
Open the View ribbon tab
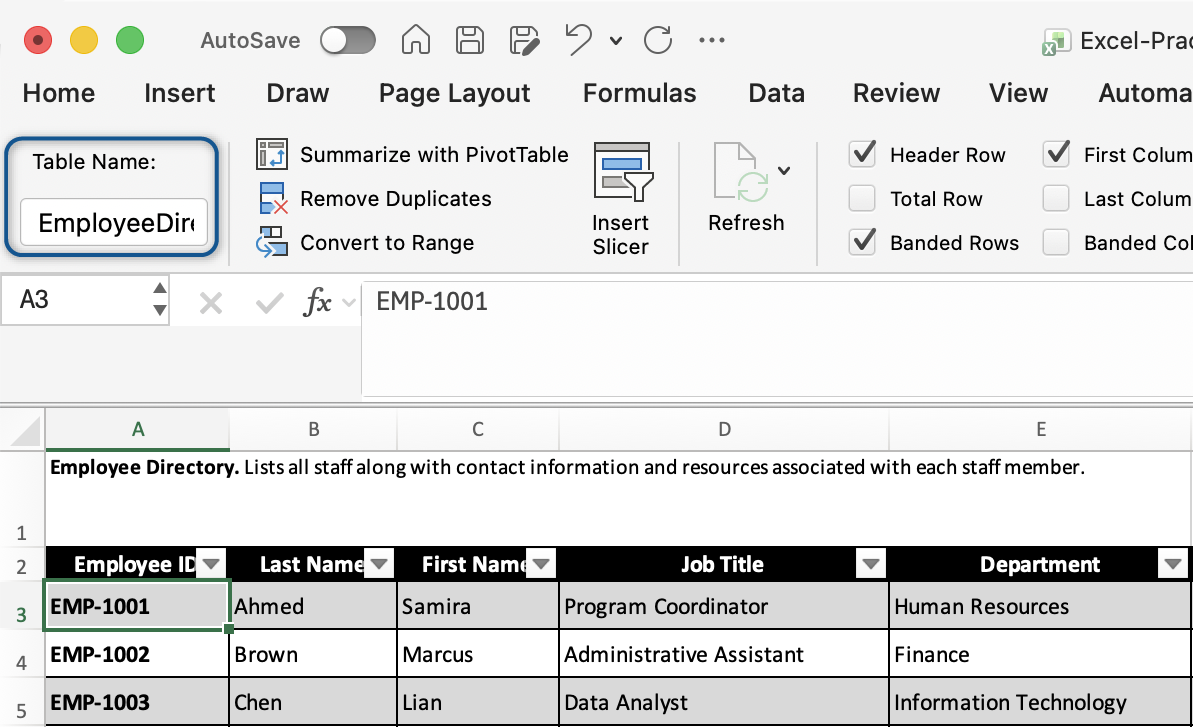[1018, 93]
